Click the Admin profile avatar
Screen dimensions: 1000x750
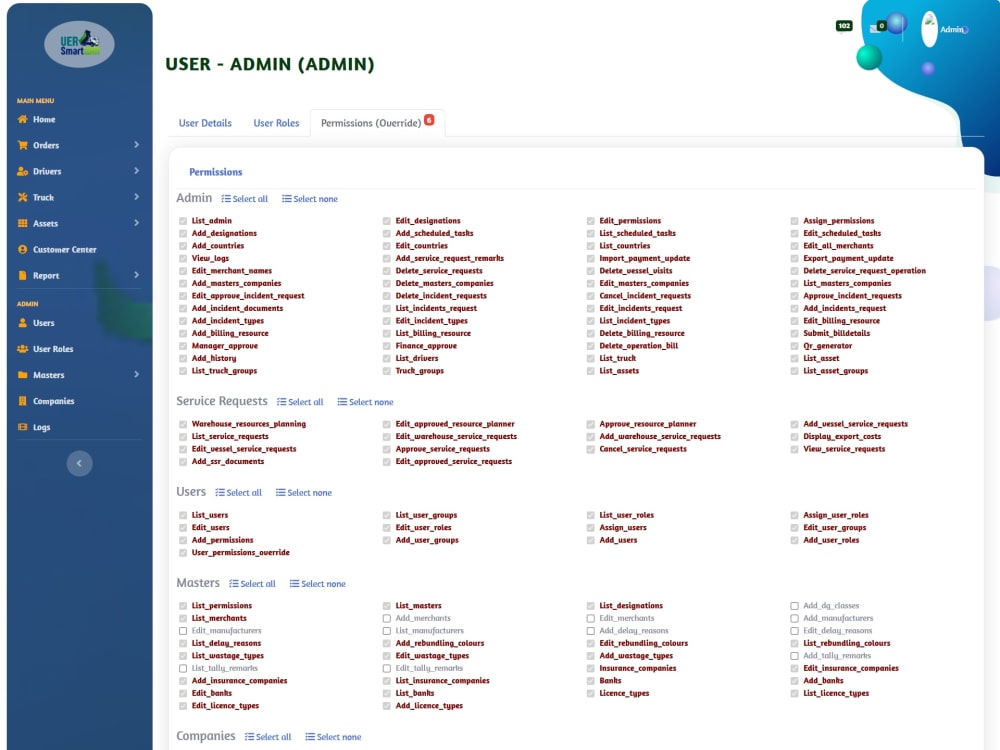(930, 29)
